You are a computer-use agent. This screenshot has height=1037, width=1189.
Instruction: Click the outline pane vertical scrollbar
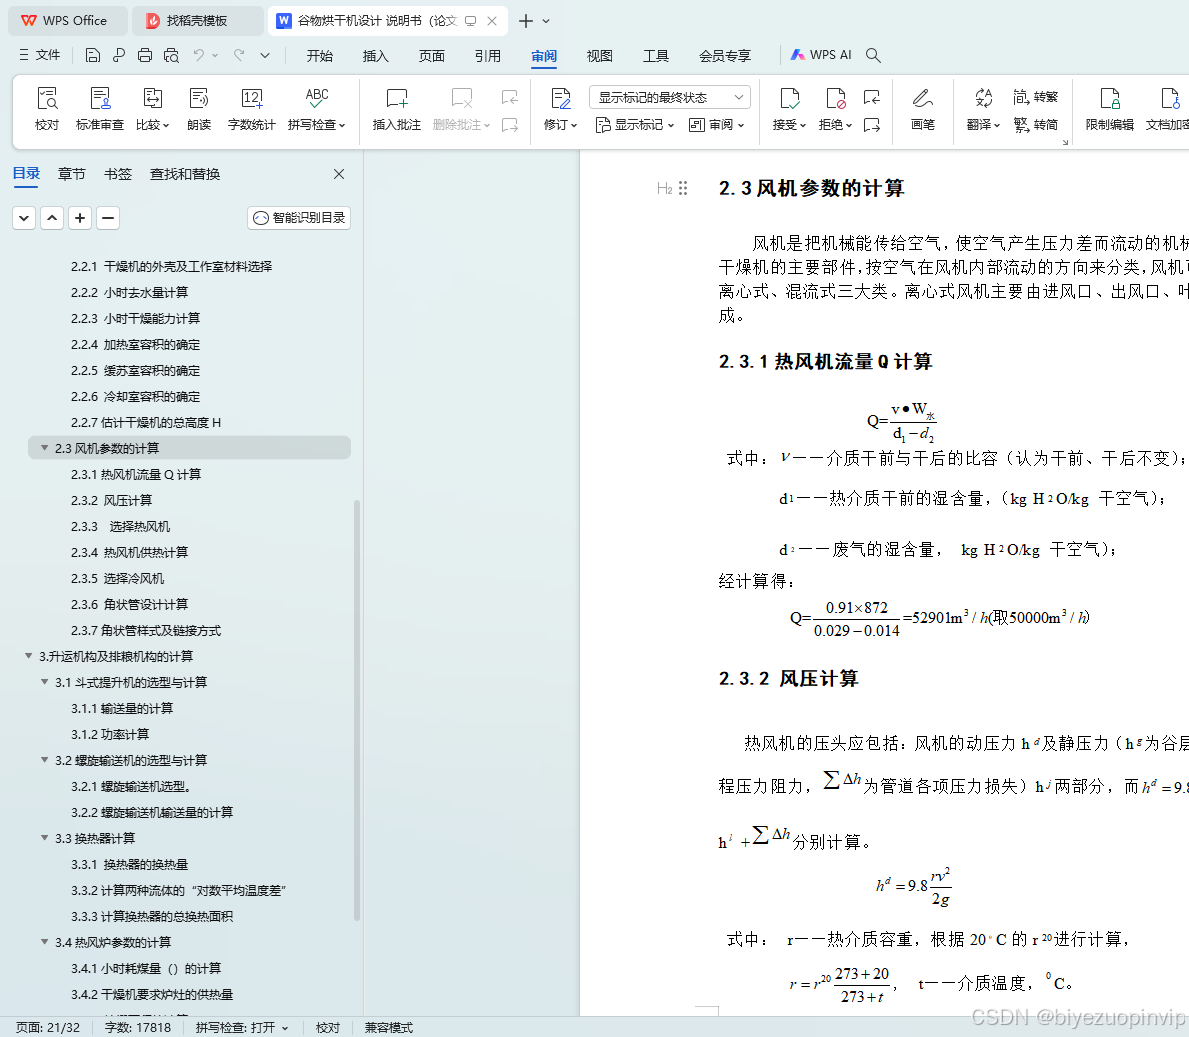click(x=357, y=709)
